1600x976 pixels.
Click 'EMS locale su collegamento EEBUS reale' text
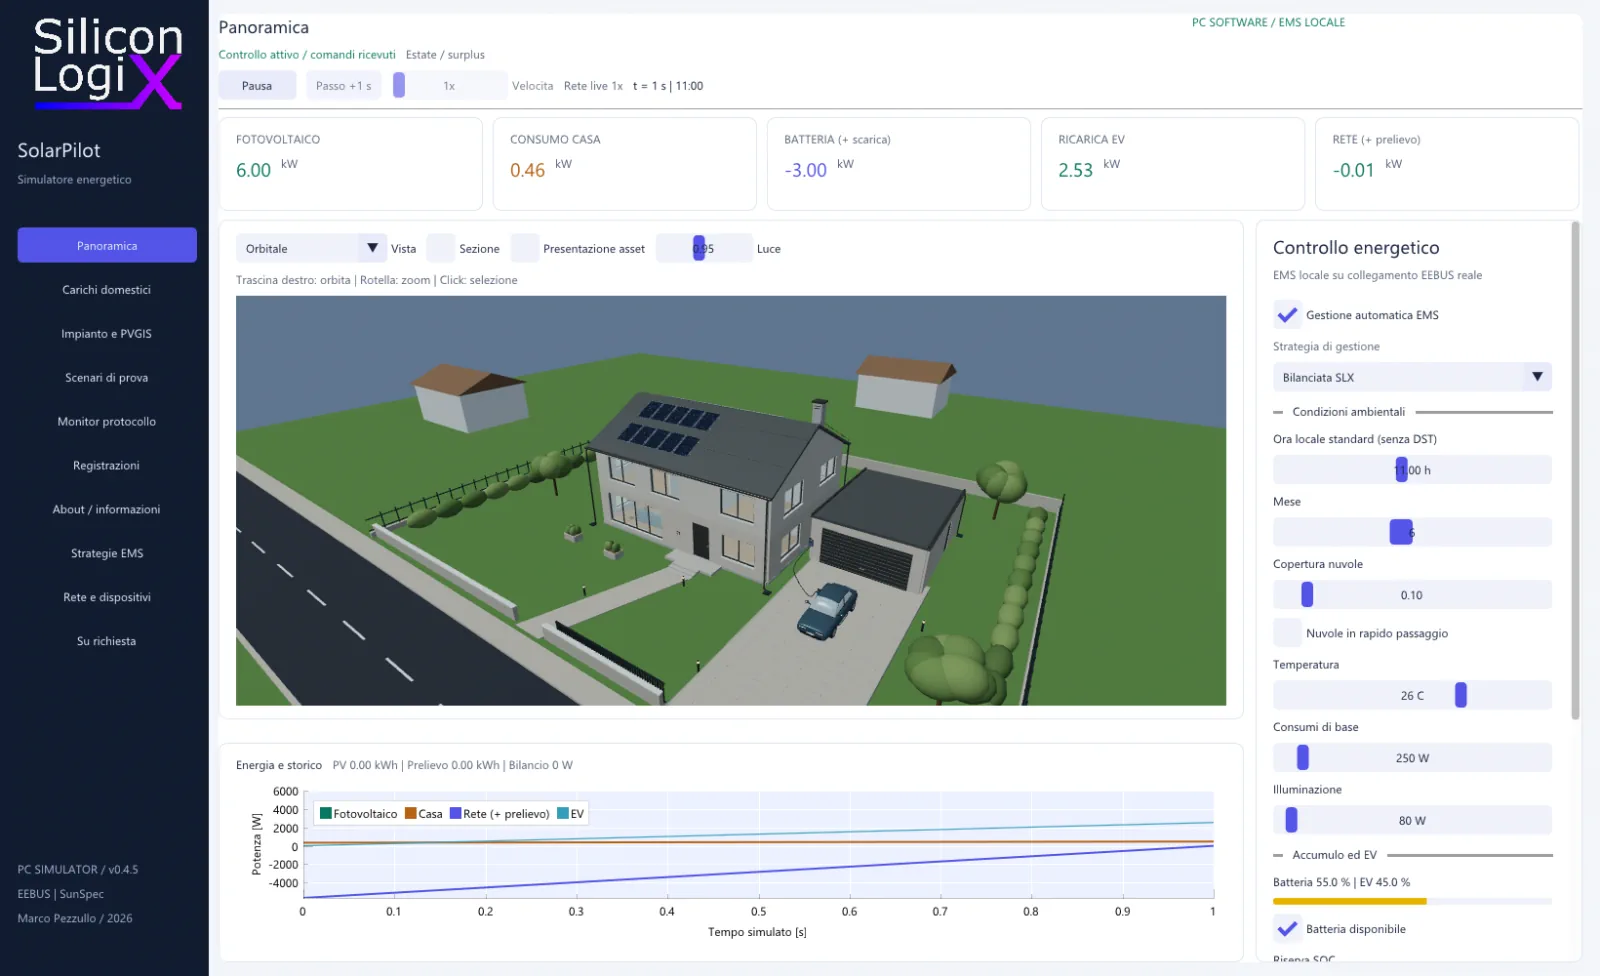[x=1377, y=275]
